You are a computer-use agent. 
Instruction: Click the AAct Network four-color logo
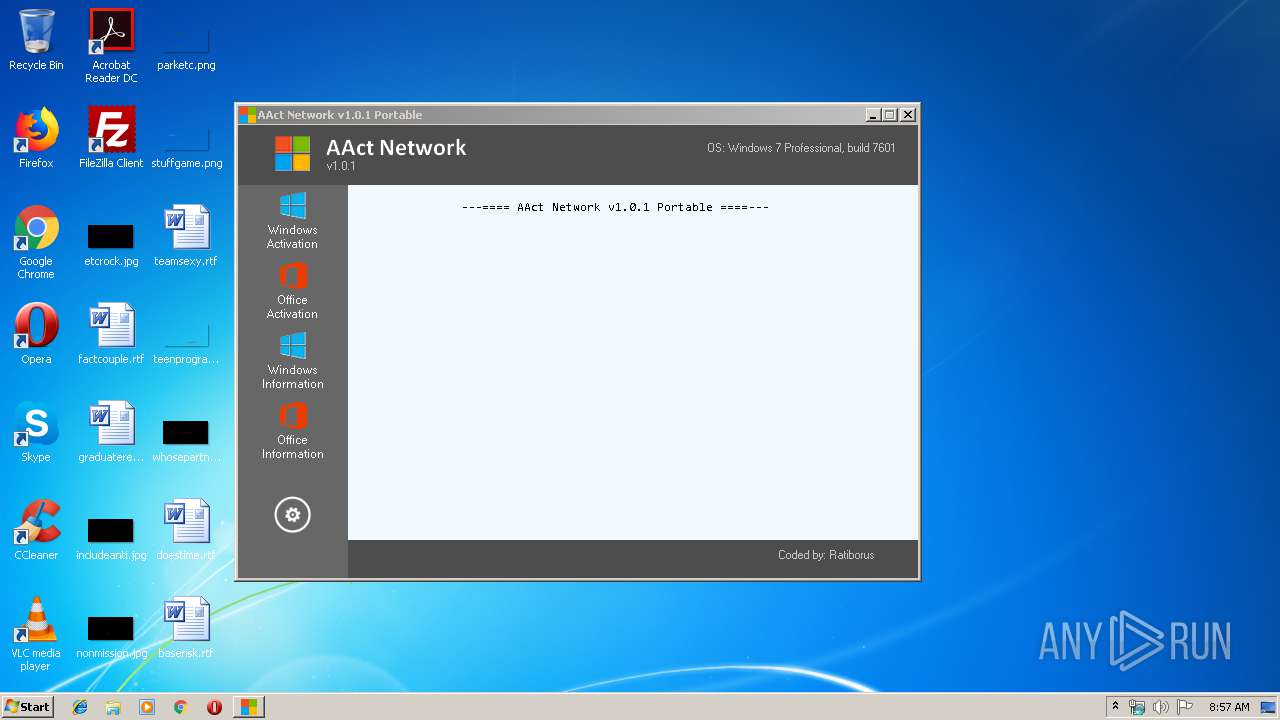[292, 154]
